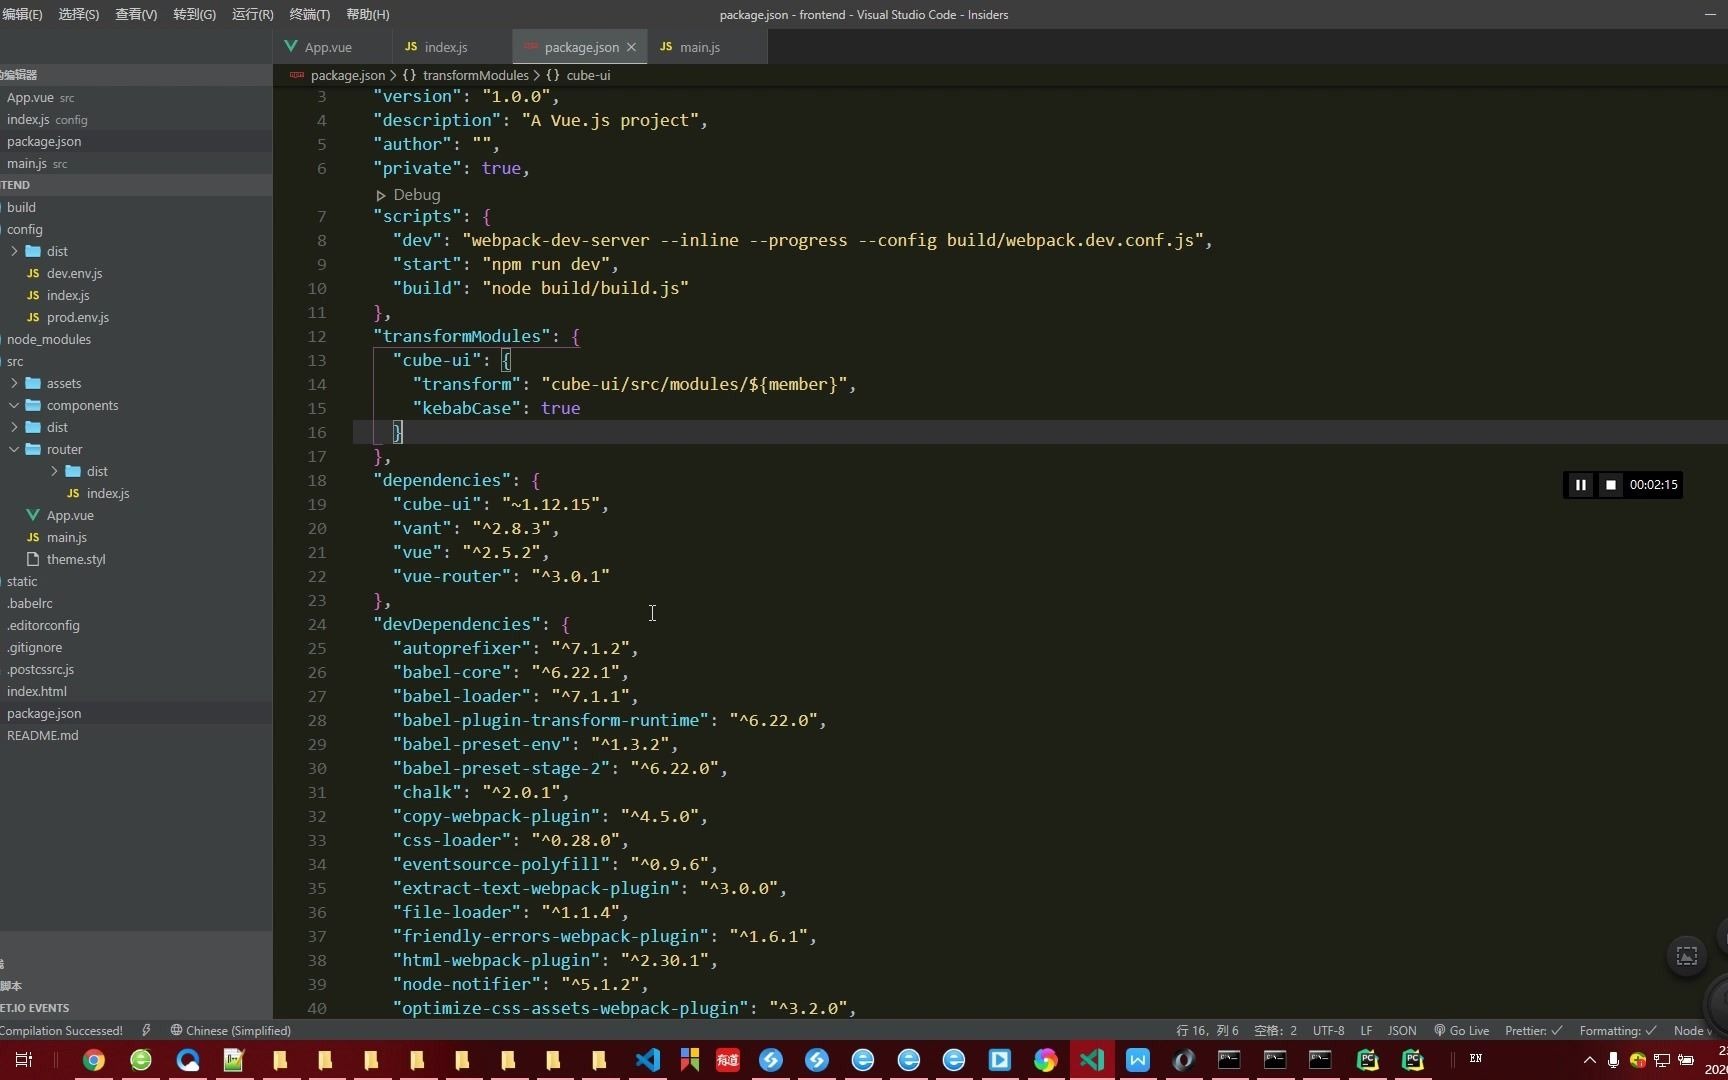
Task: Expand the assets folder
Action: [14, 383]
